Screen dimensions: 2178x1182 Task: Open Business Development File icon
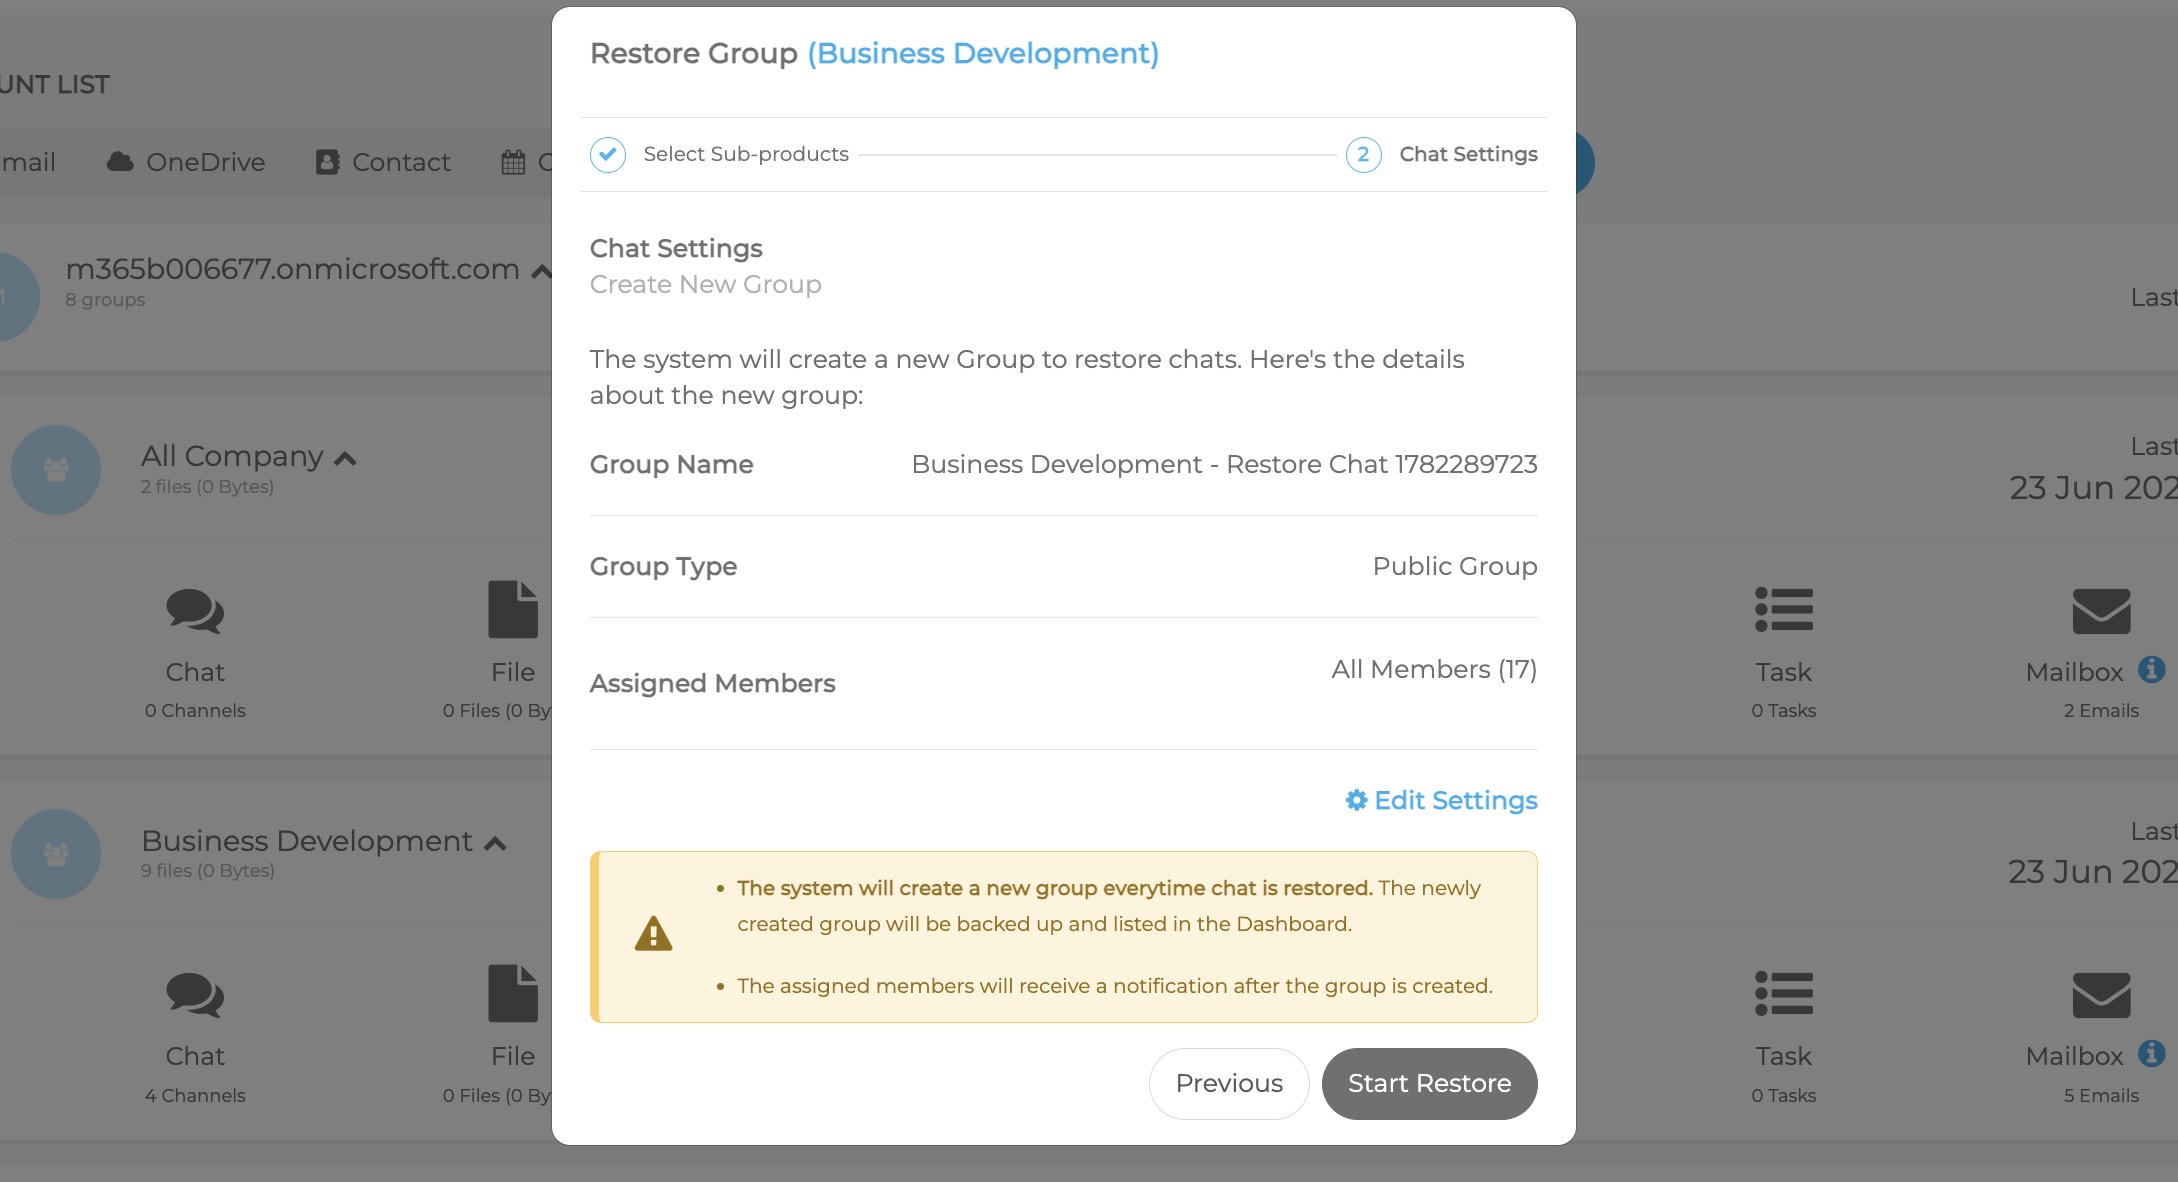click(x=513, y=993)
